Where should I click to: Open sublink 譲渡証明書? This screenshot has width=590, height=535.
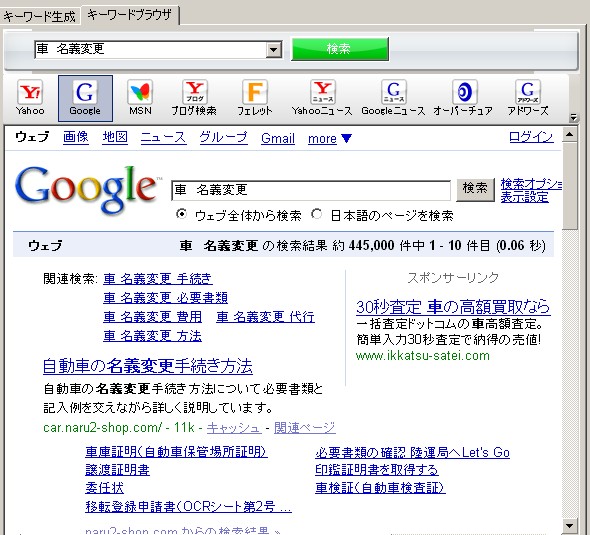(x=117, y=470)
